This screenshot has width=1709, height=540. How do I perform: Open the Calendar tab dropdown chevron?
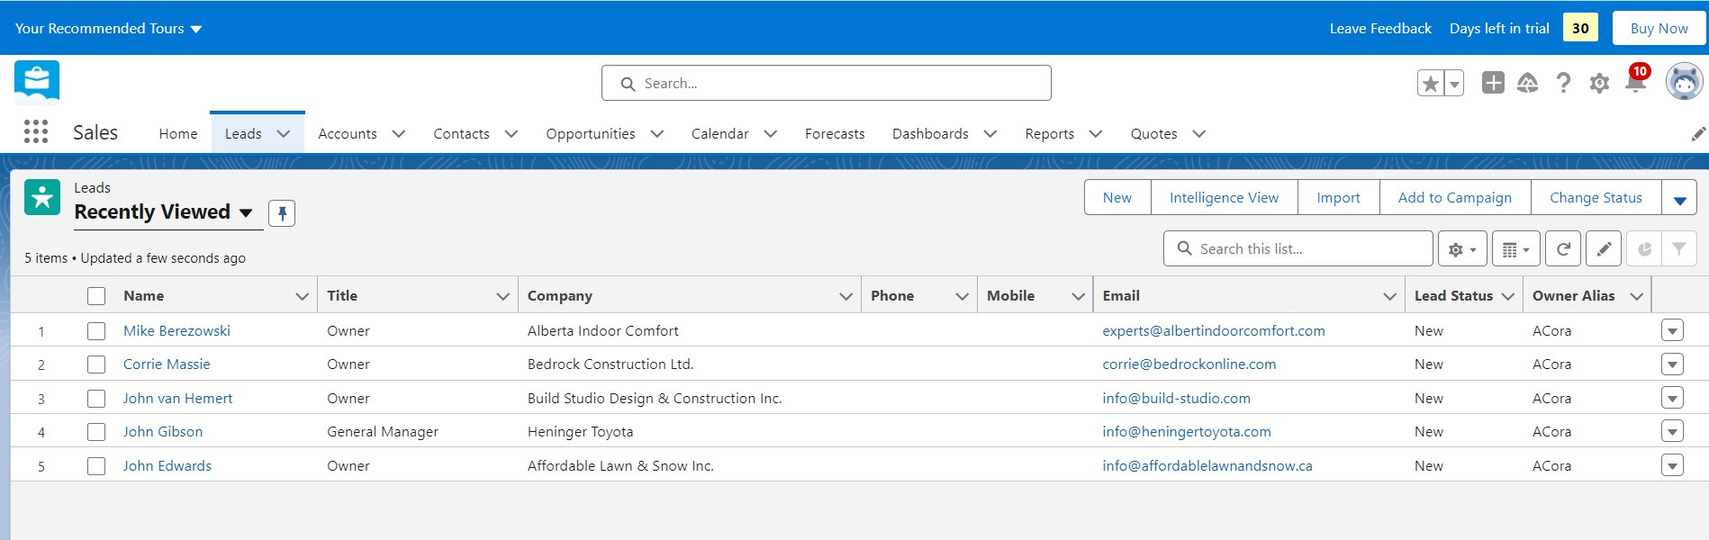pos(770,134)
